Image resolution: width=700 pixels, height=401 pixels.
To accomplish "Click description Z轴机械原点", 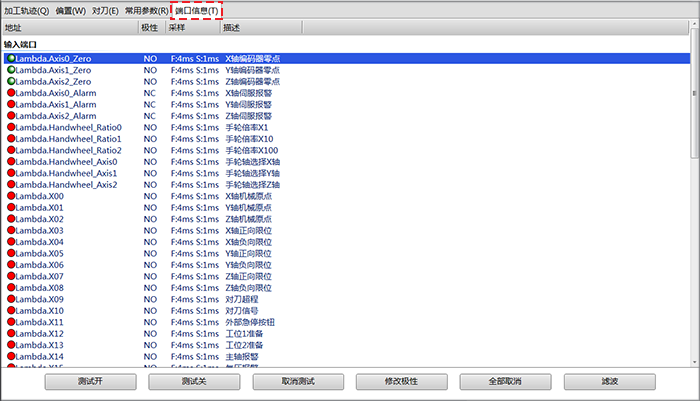I will (x=249, y=219).
